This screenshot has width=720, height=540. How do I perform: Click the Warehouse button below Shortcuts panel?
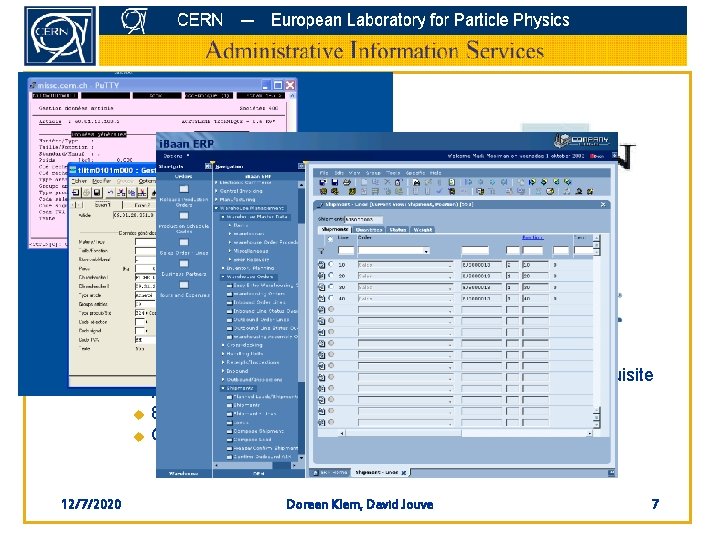point(184,473)
